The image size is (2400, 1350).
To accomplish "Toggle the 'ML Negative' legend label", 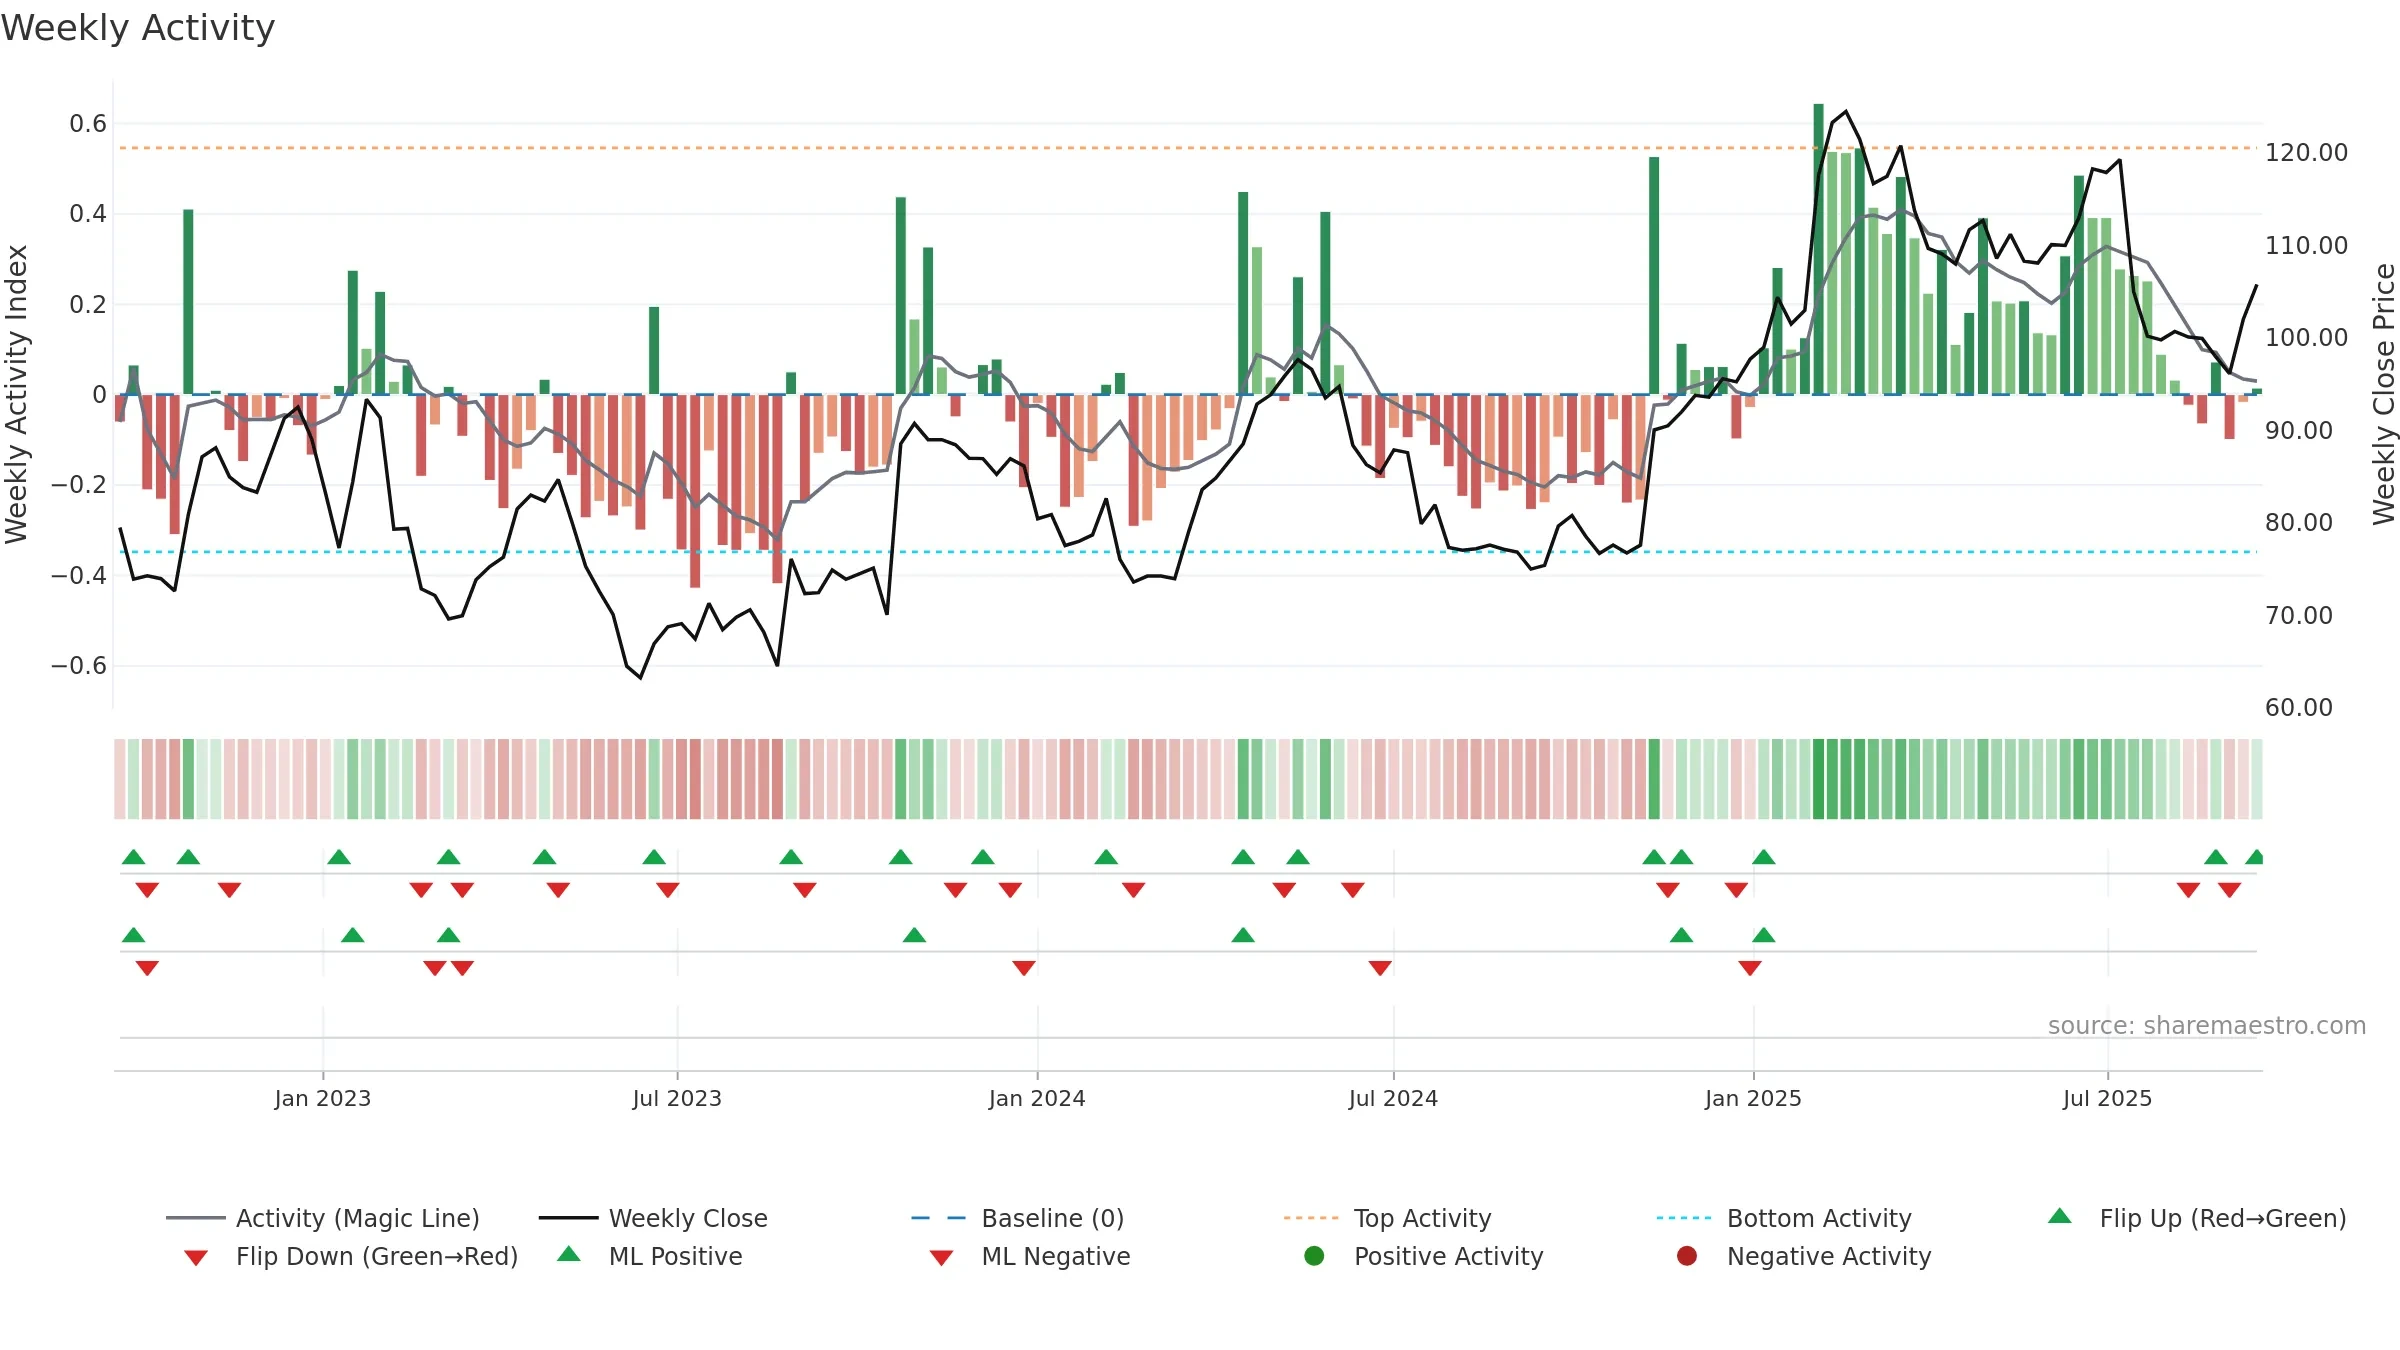I will pos(1056,1256).
